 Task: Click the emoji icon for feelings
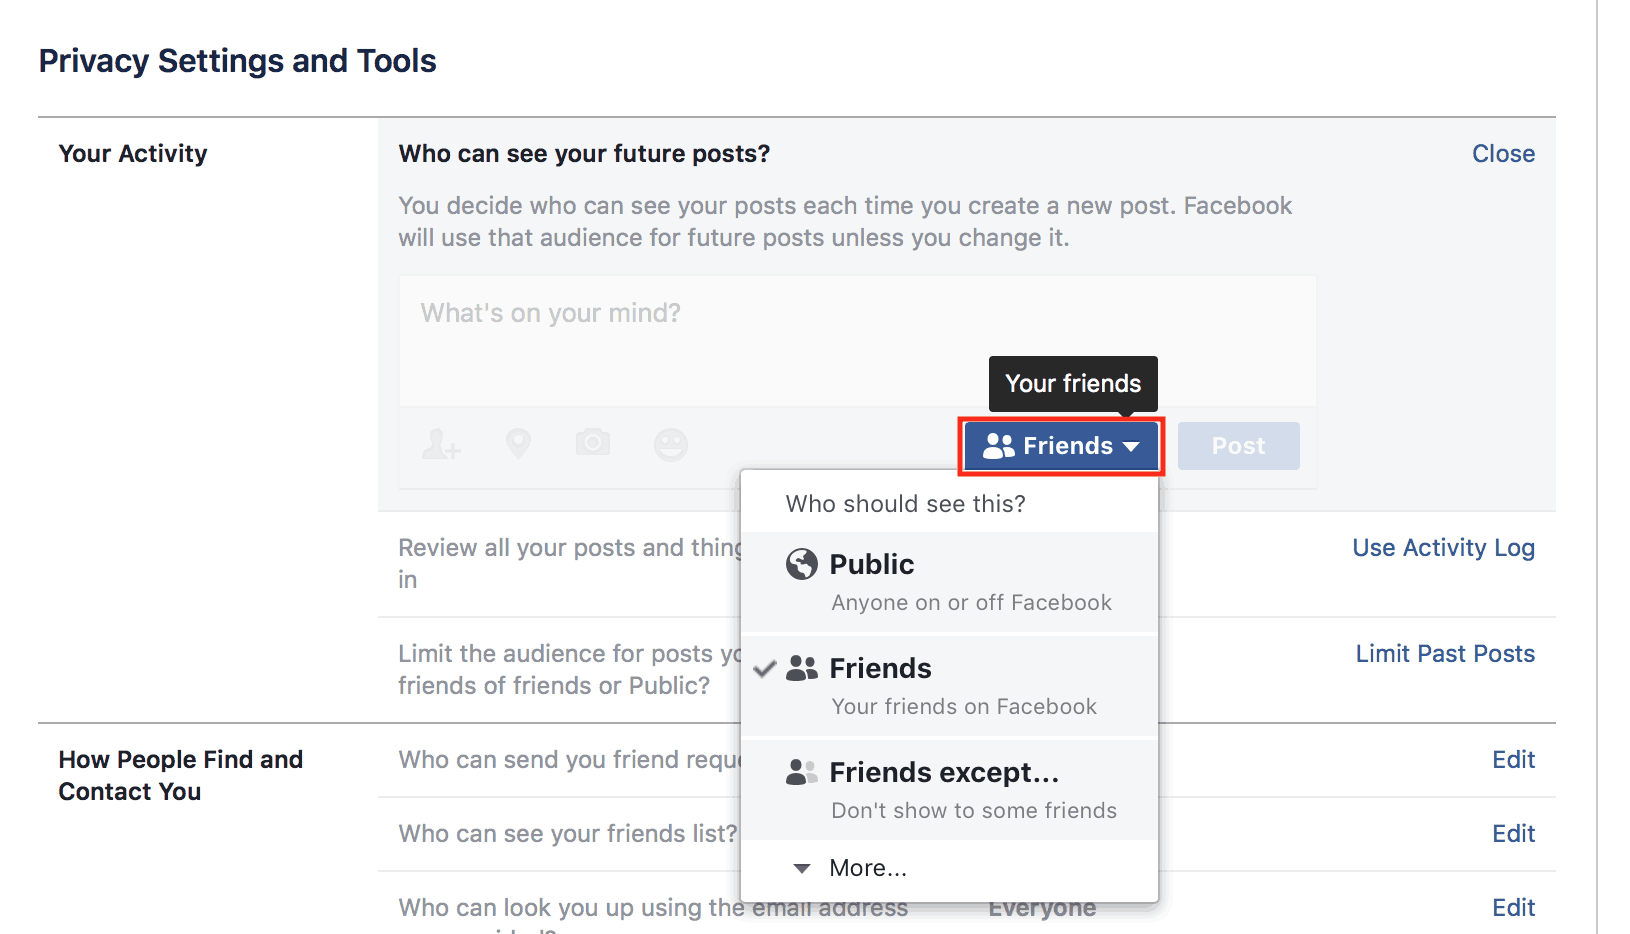671,445
